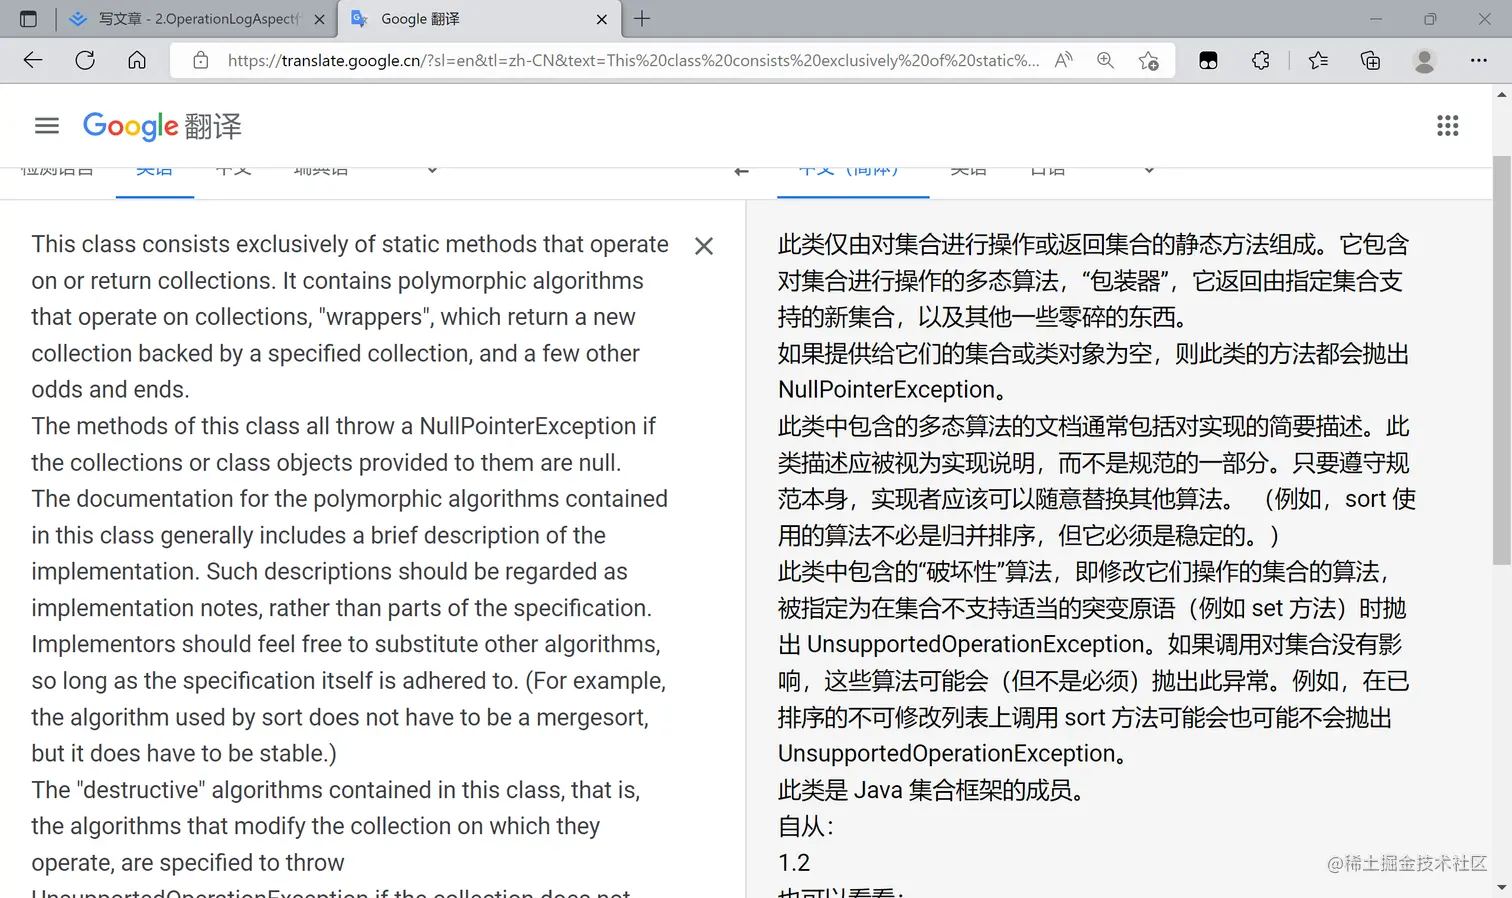Open the dark extension icon in toolbar

click(1208, 60)
